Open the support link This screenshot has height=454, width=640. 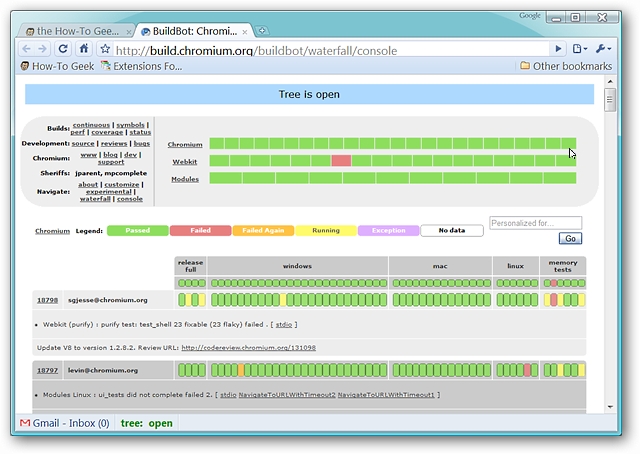click(x=111, y=162)
